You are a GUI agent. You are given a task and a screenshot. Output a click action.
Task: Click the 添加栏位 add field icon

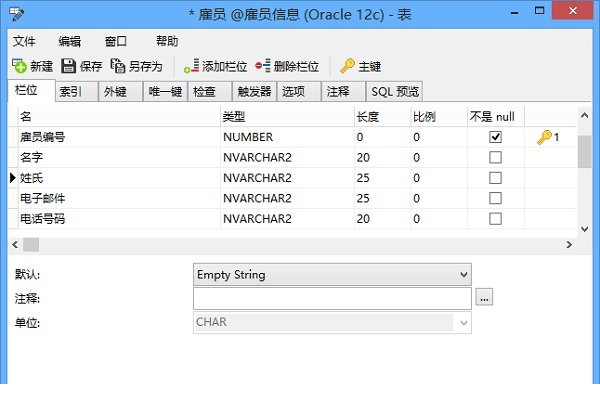click(x=191, y=66)
